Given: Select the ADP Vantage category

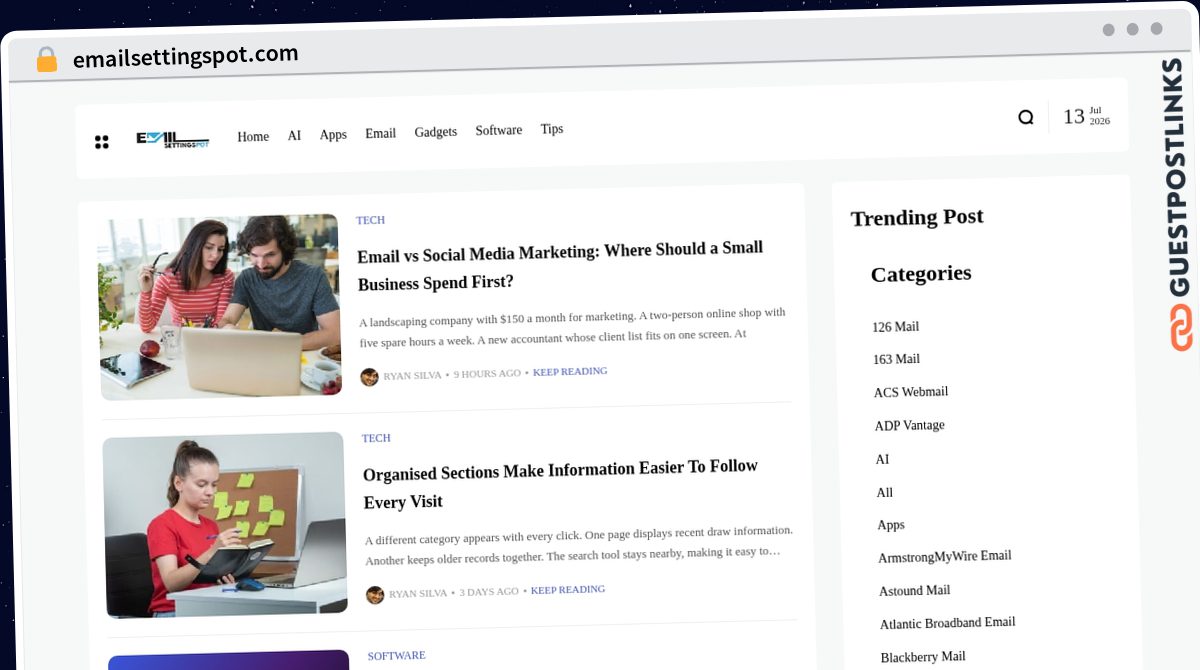Looking at the screenshot, I should click(x=910, y=425).
